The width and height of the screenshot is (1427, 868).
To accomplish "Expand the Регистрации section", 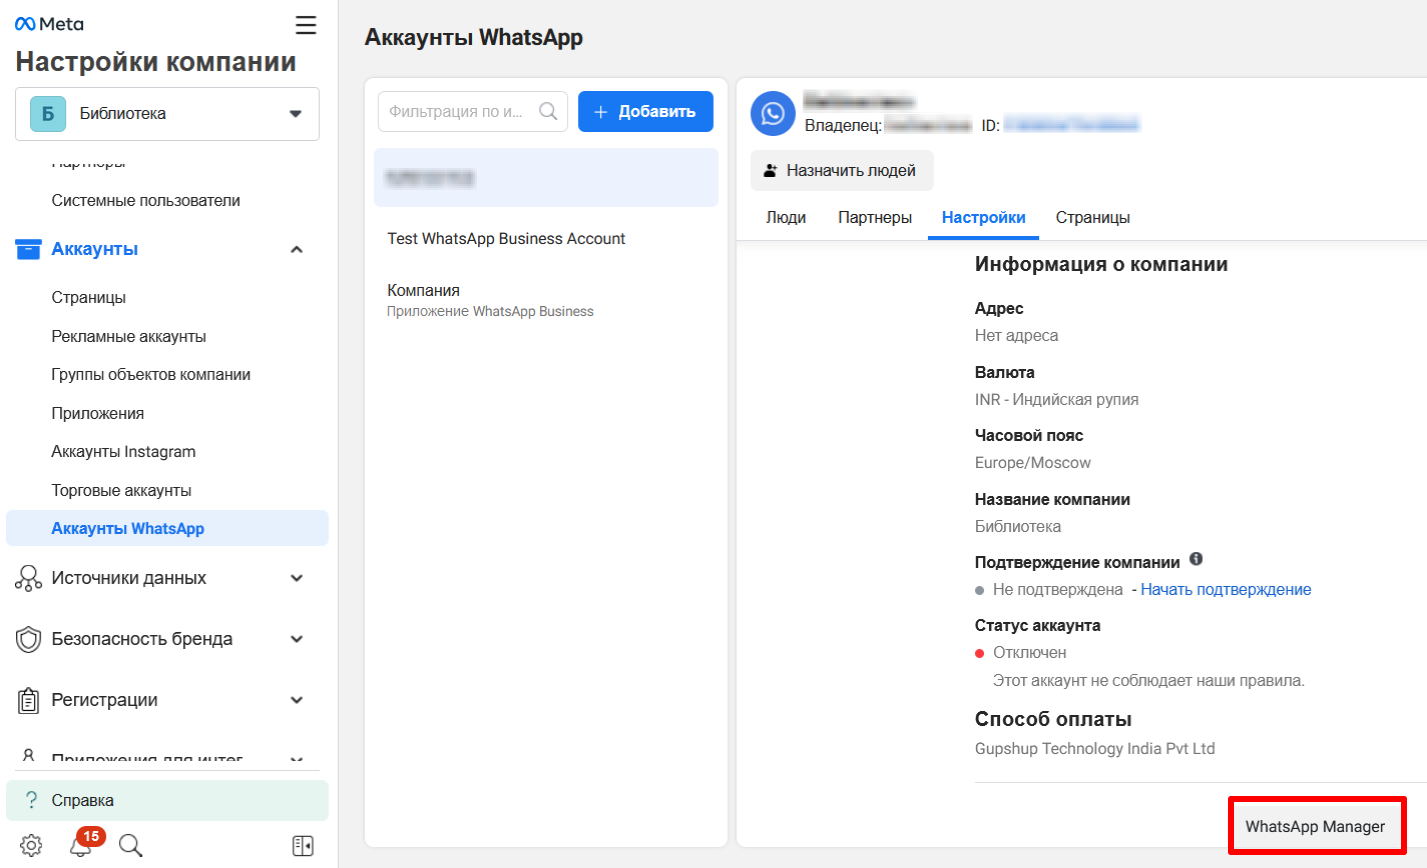I will coord(296,700).
